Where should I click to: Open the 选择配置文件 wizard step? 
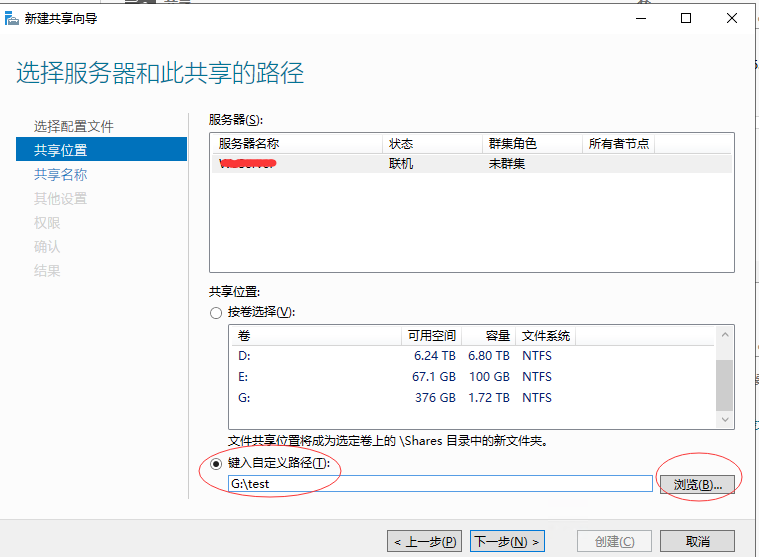point(74,126)
